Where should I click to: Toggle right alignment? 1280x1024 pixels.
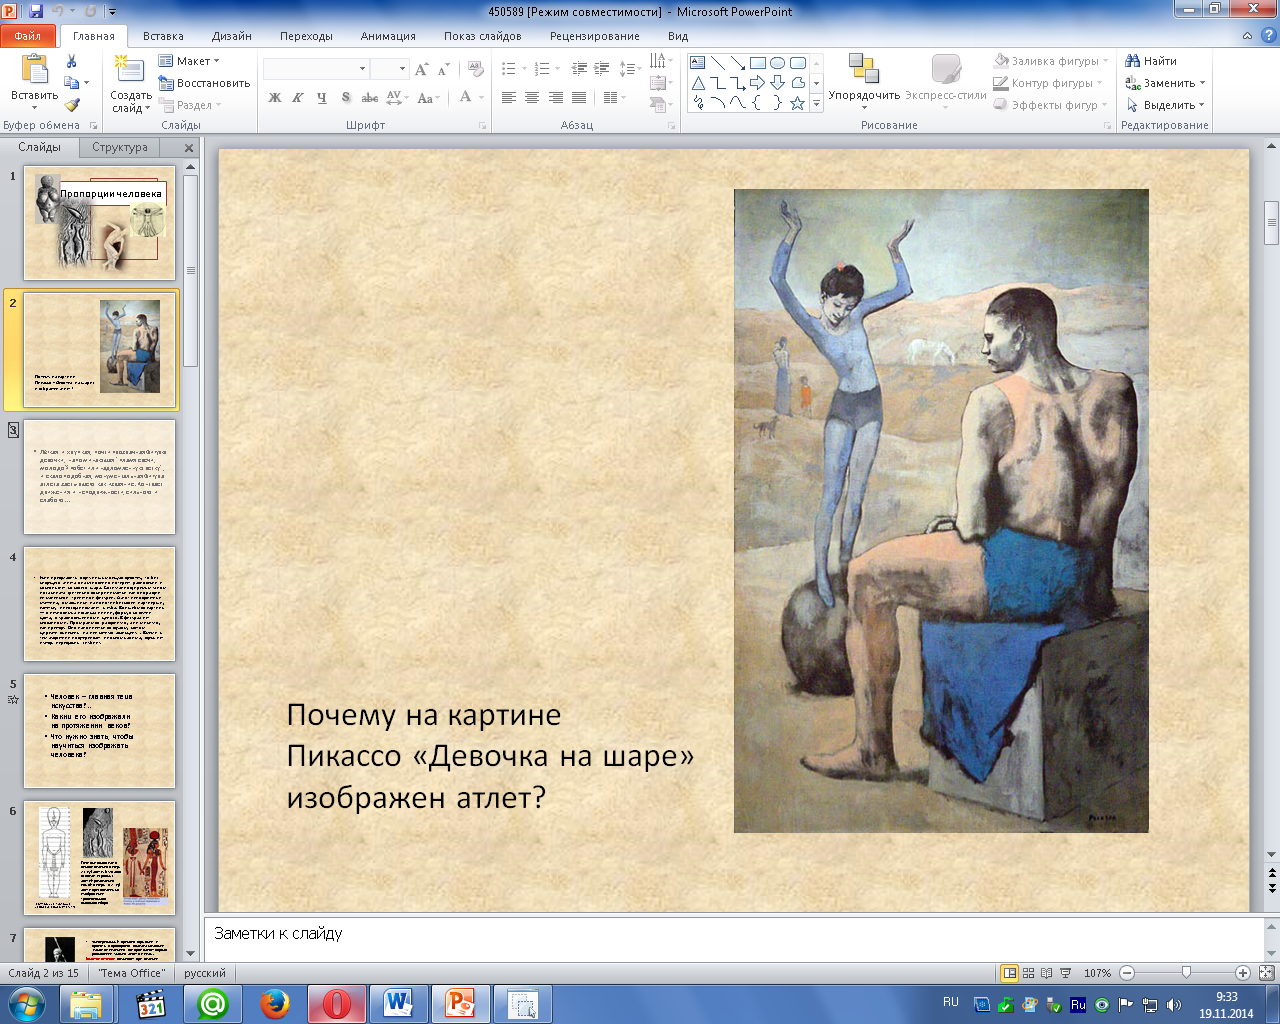556,98
